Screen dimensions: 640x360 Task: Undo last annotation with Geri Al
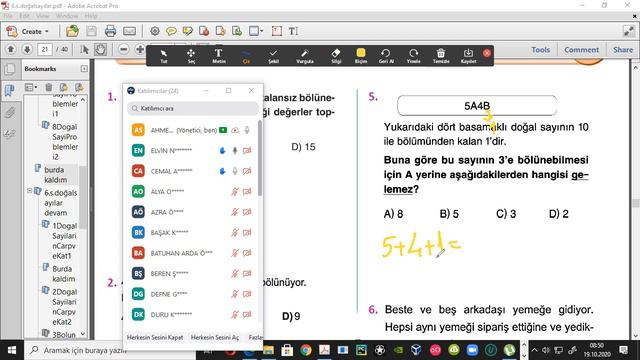386,56
